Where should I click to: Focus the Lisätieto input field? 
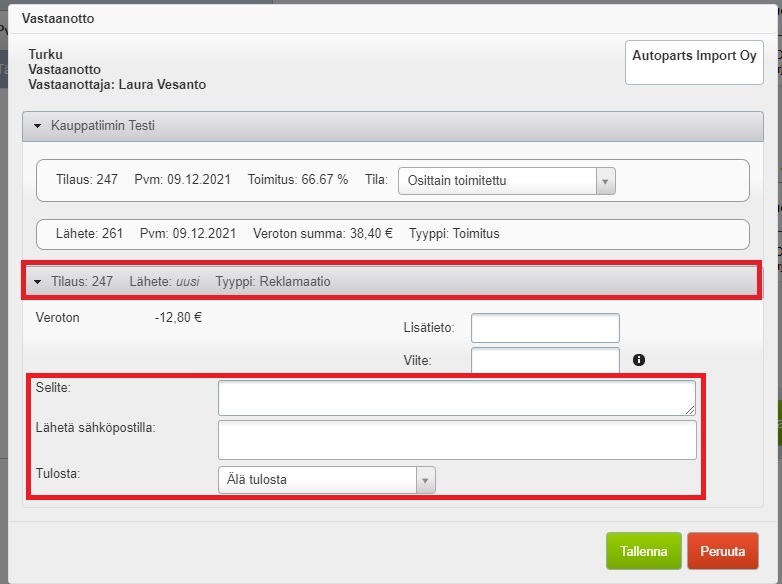click(x=545, y=328)
